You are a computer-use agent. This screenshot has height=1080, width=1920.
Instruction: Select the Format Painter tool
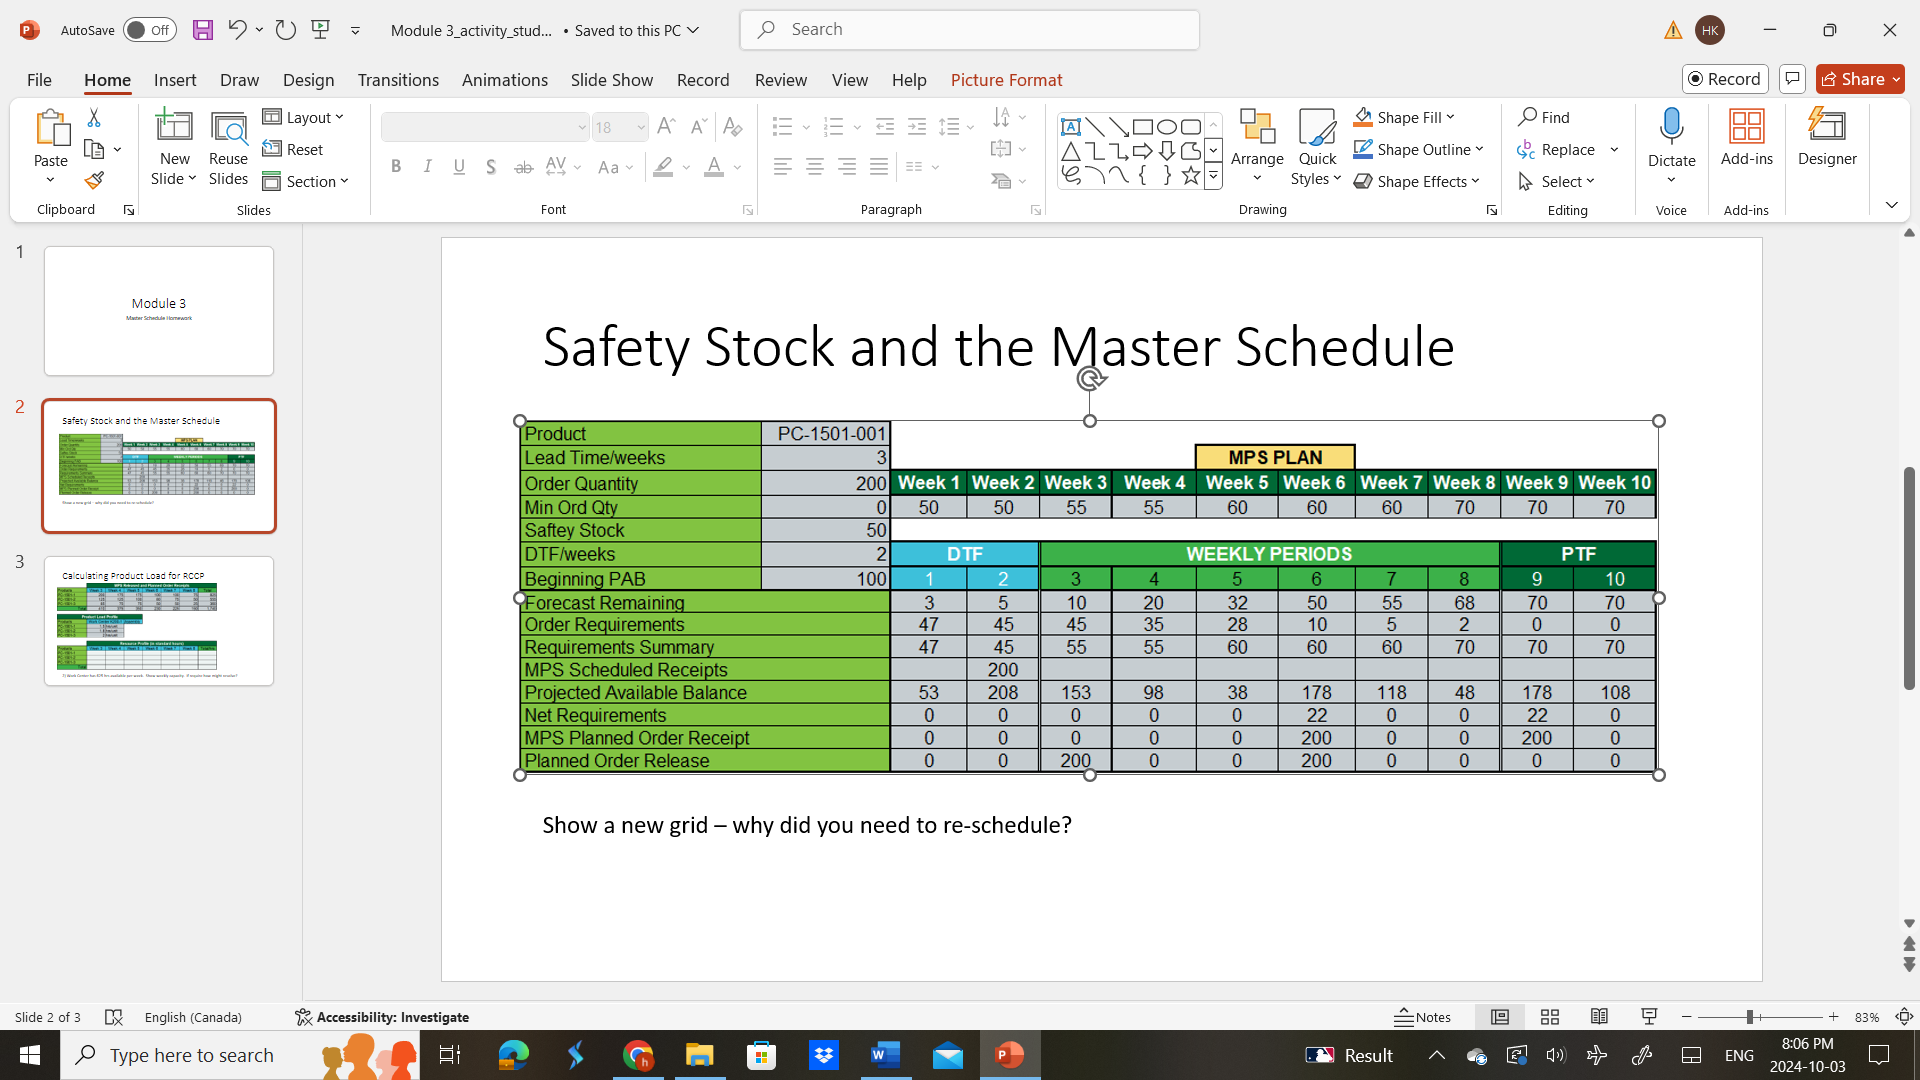point(93,180)
